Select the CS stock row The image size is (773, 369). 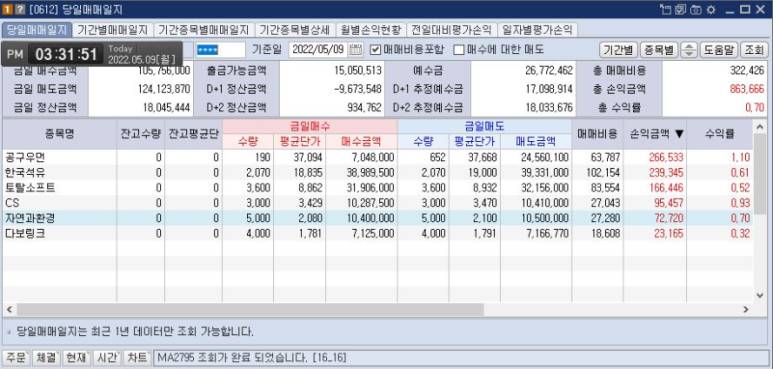point(377,203)
